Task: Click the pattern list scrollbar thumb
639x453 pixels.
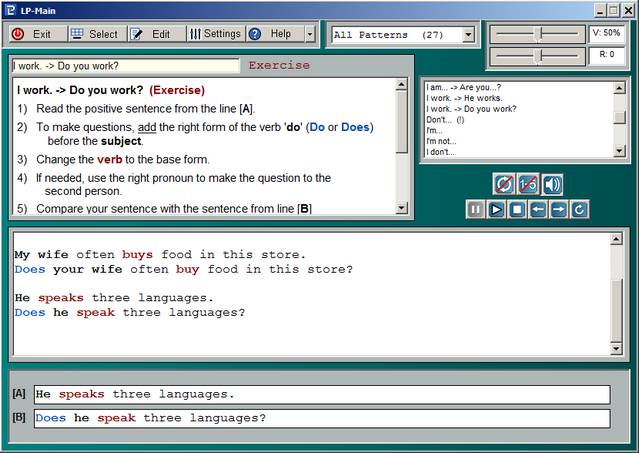Action: click(619, 117)
